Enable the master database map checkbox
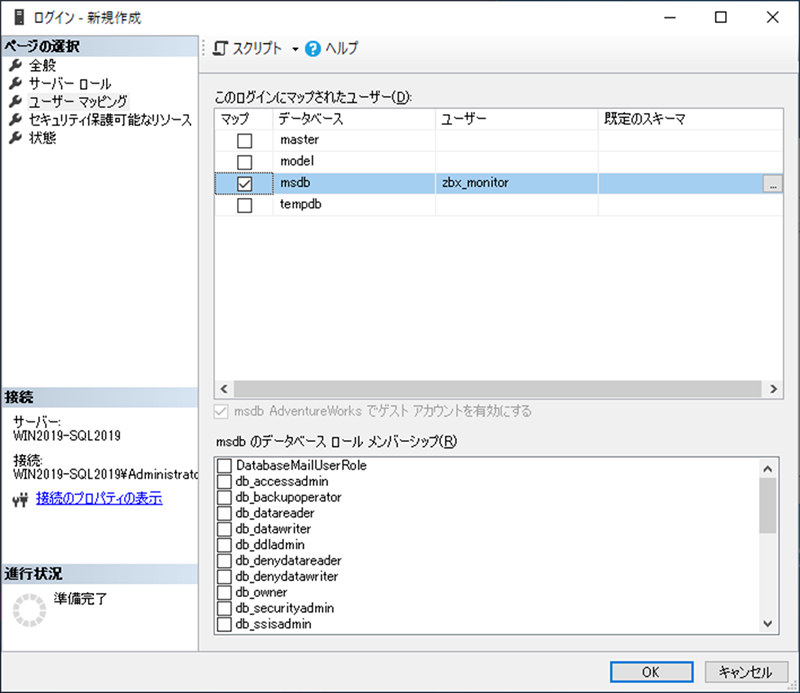Viewport: 800px width, 693px height. click(x=244, y=140)
